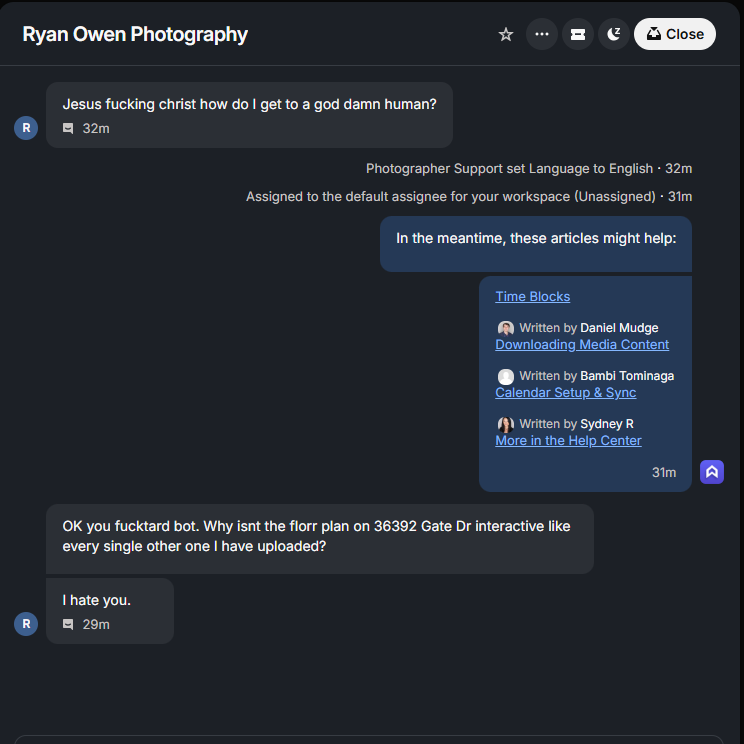Star the Ryan Owen Photography conversation
The image size is (744, 744).
506,34
